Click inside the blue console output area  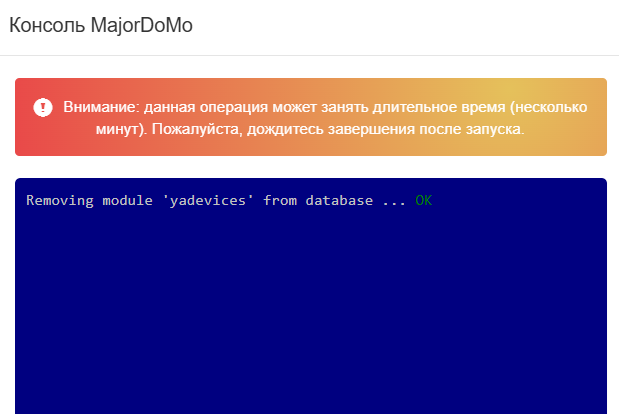(311, 296)
